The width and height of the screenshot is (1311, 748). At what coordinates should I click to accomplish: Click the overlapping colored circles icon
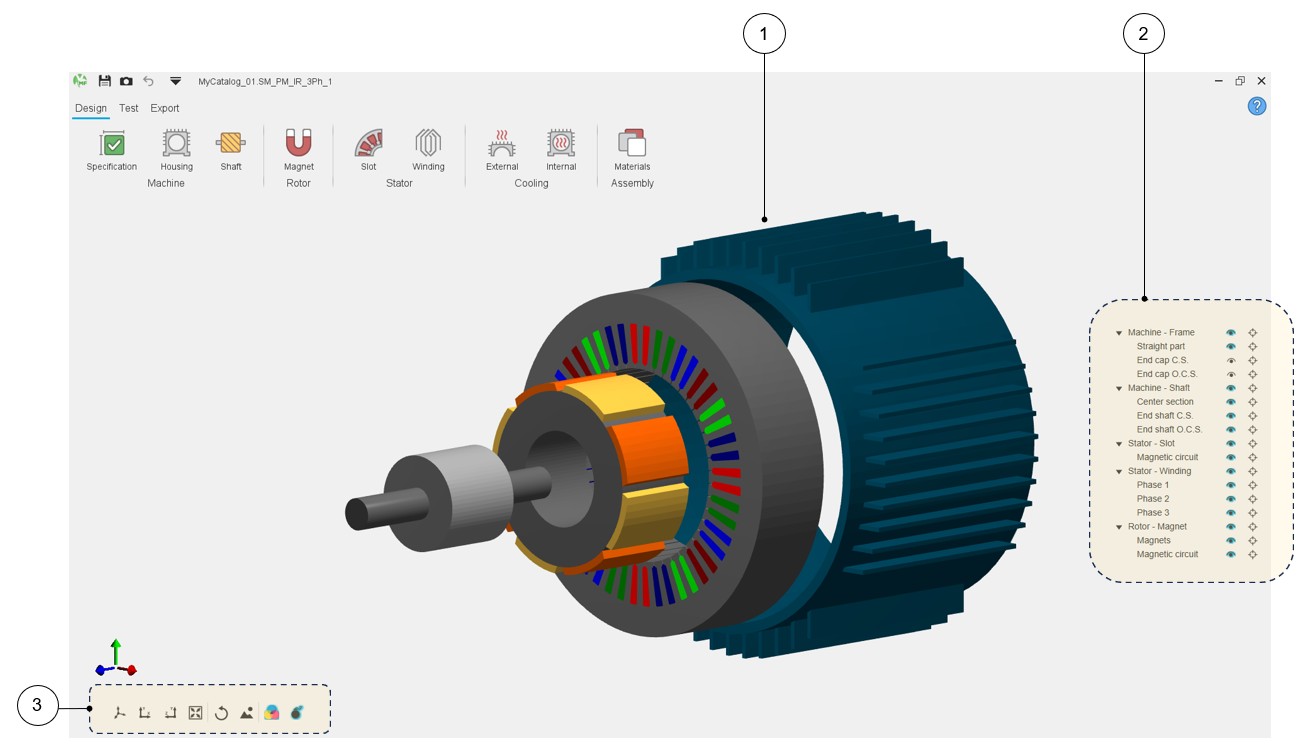click(x=272, y=713)
